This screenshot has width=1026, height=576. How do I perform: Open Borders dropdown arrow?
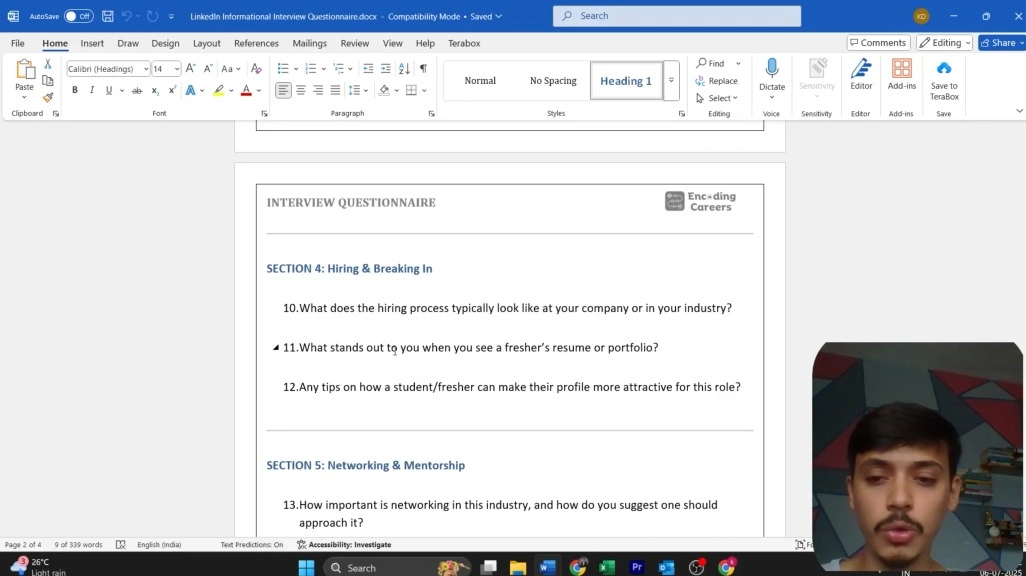tap(424, 90)
